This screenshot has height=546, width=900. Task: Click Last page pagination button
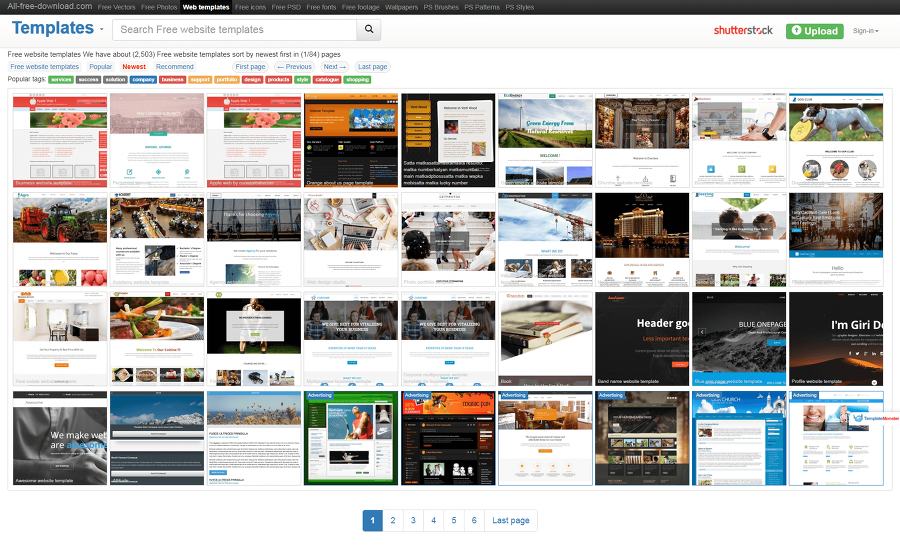pos(510,520)
